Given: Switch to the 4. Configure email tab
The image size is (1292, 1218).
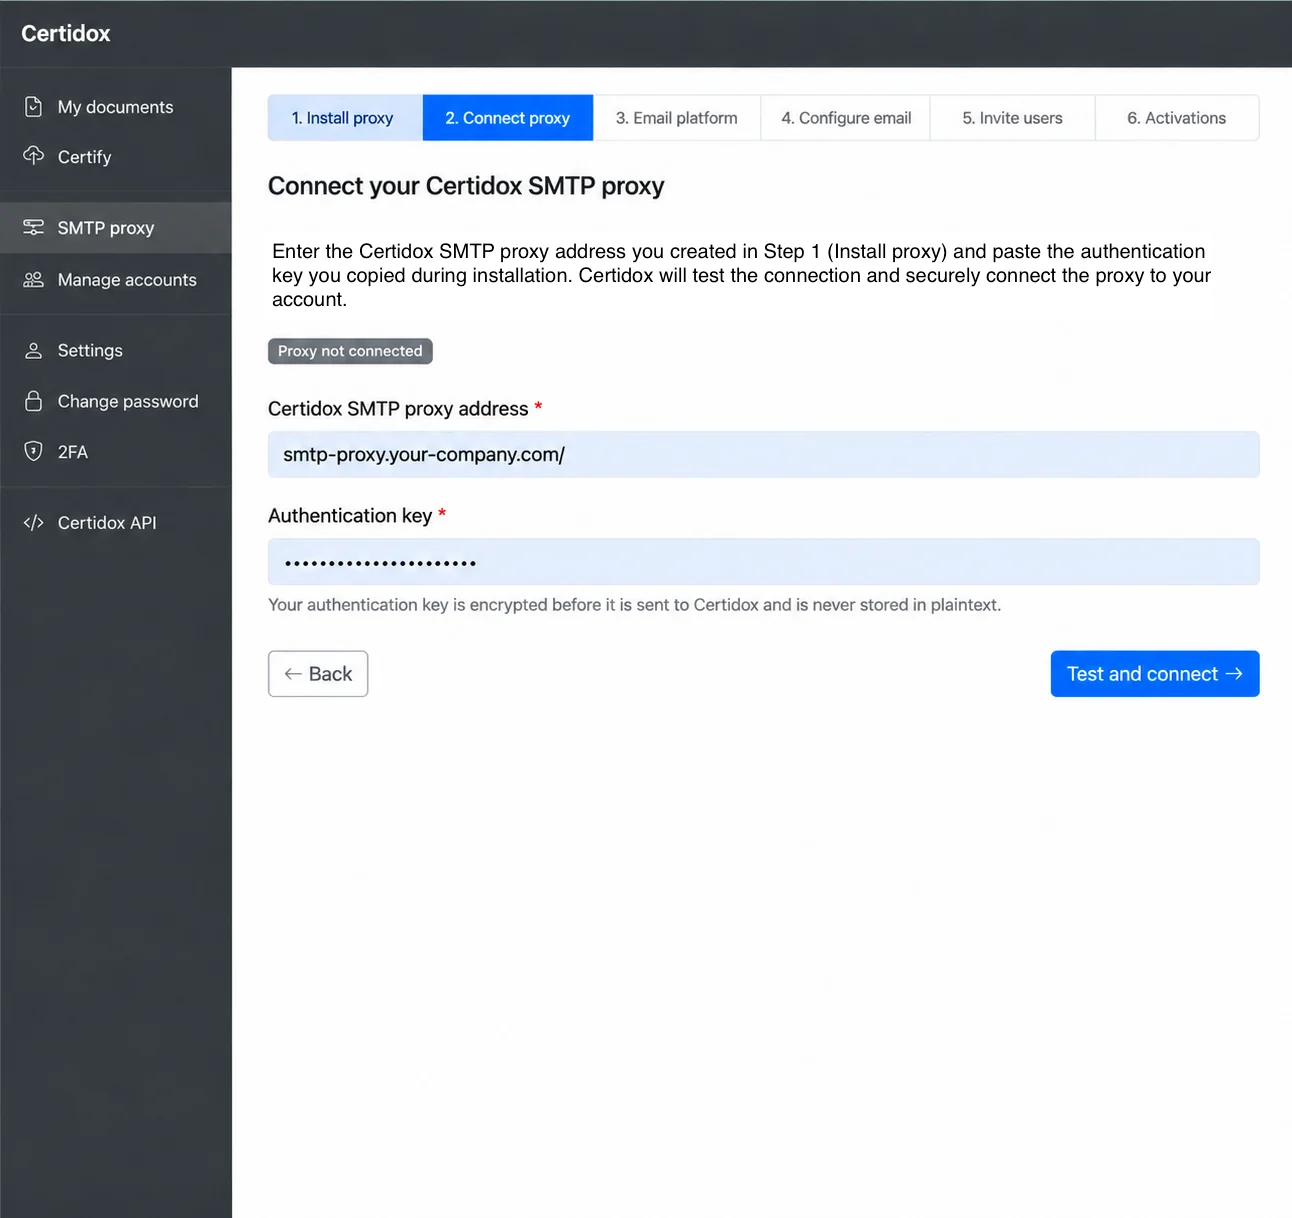Looking at the screenshot, I should [x=846, y=118].
